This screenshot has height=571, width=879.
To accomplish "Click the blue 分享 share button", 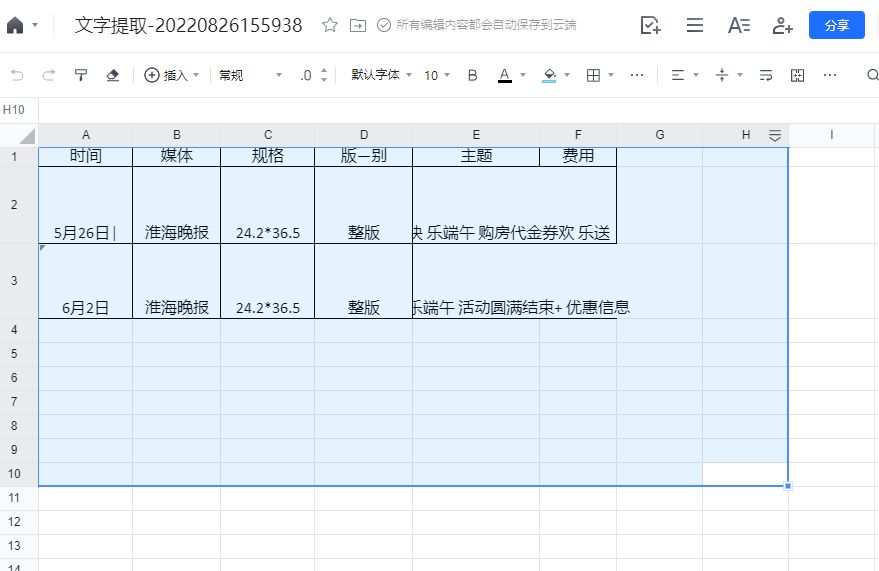I will 836,25.
